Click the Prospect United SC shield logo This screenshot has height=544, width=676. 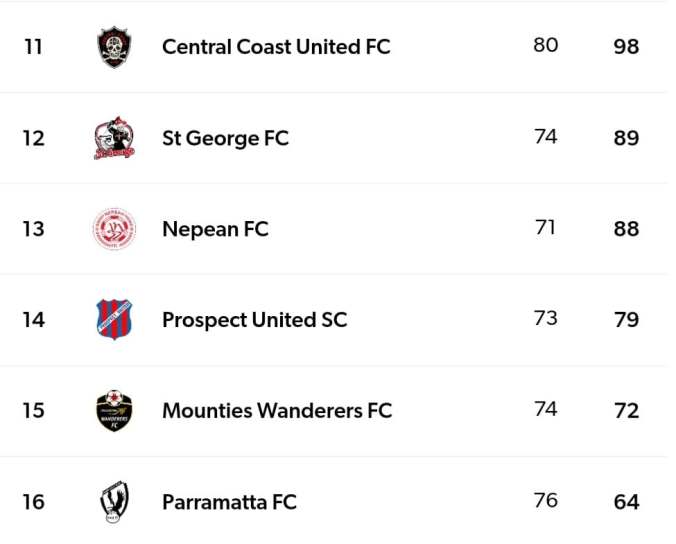pyautogui.click(x=114, y=320)
